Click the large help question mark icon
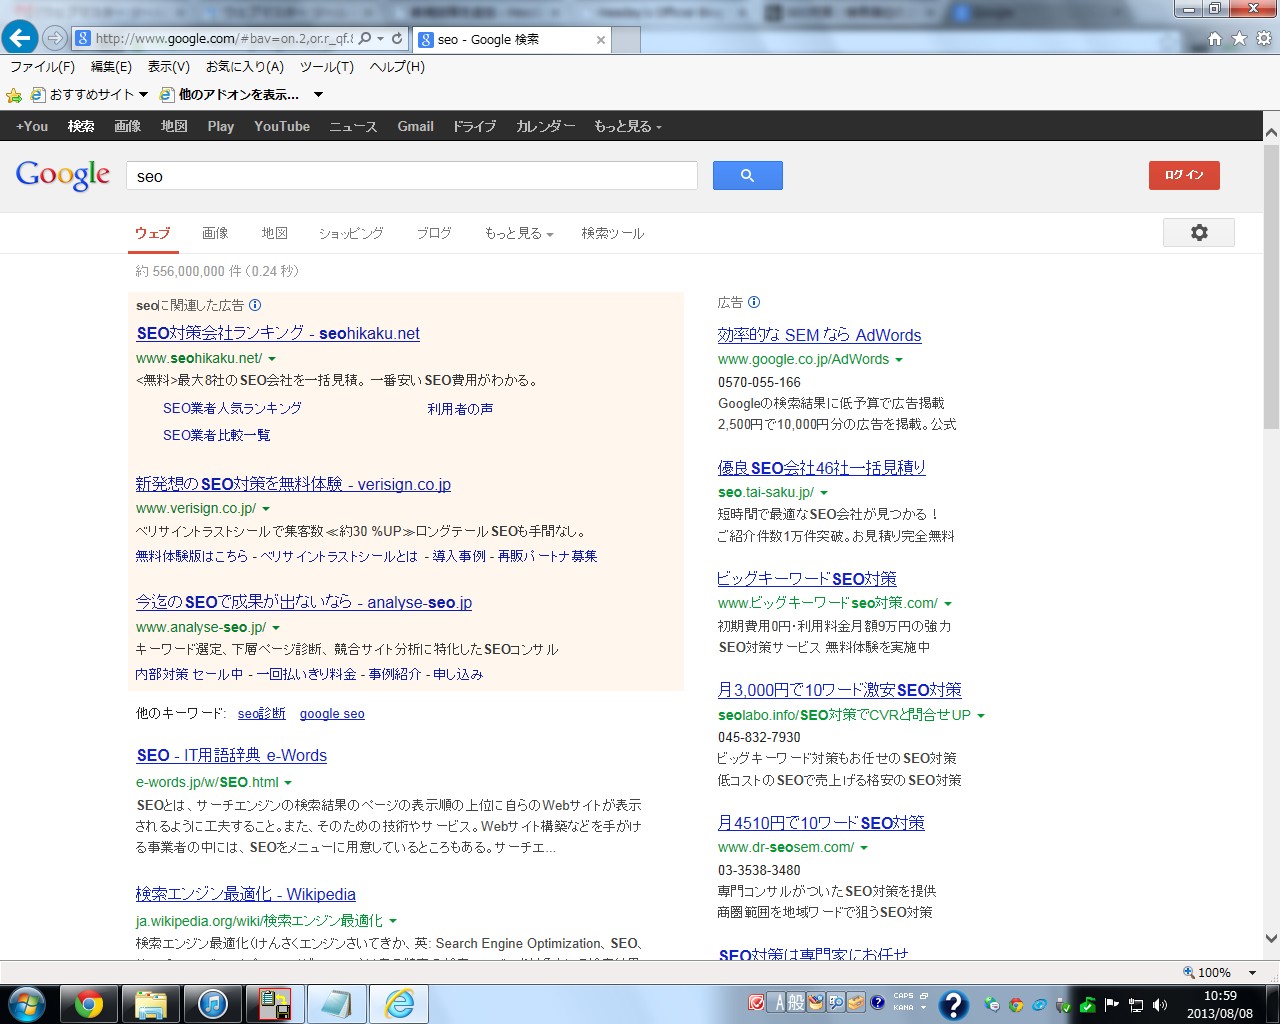This screenshot has width=1280, height=1024. pyautogui.click(x=954, y=1004)
